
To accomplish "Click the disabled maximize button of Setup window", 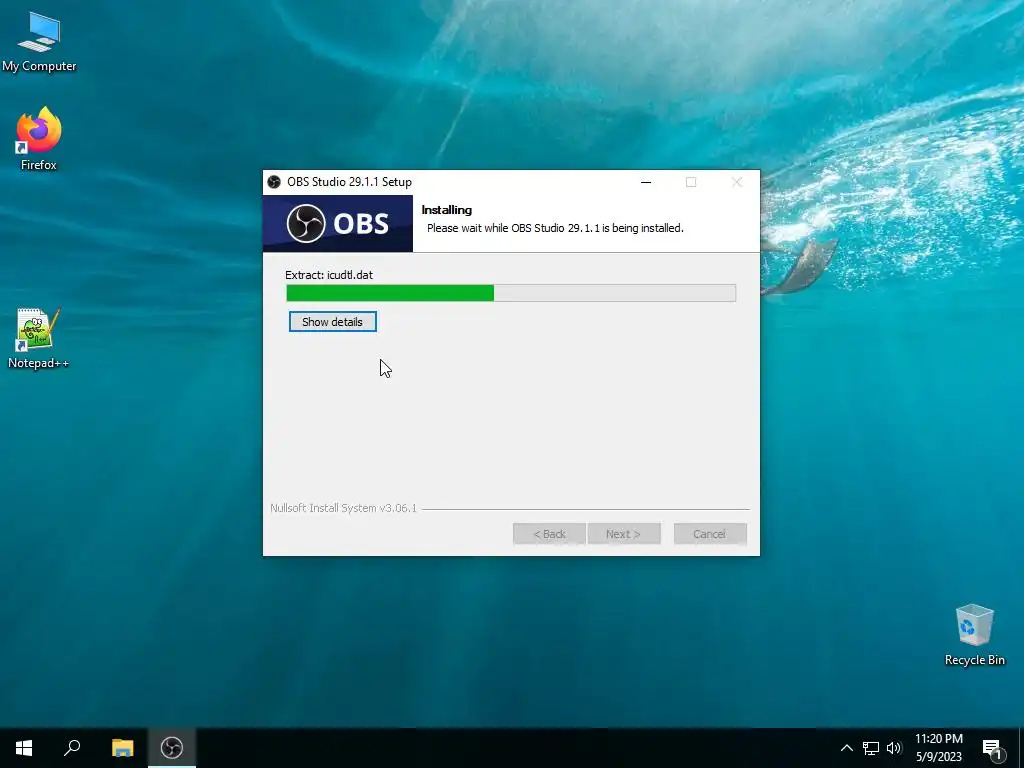I will [x=691, y=182].
